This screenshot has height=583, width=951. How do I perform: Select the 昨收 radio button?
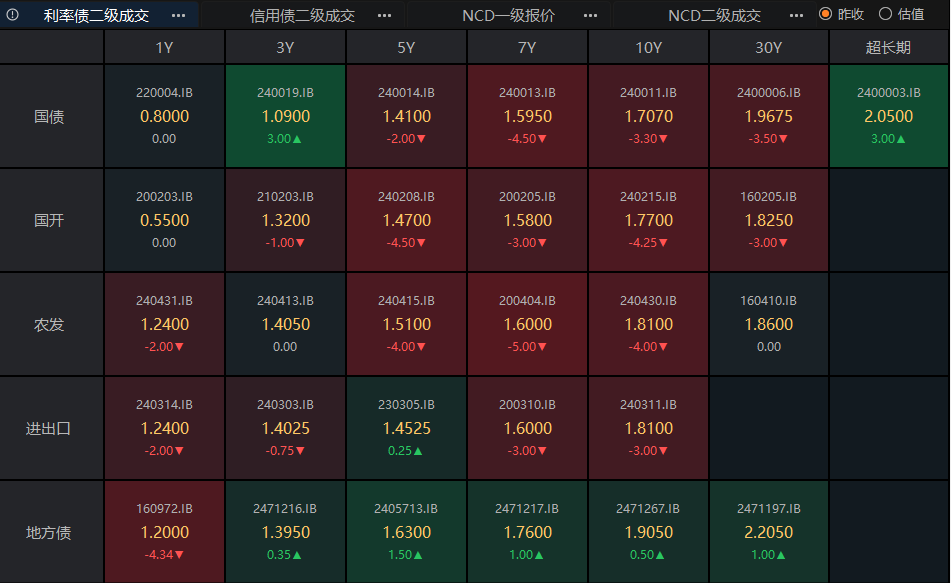tap(825, 14)
